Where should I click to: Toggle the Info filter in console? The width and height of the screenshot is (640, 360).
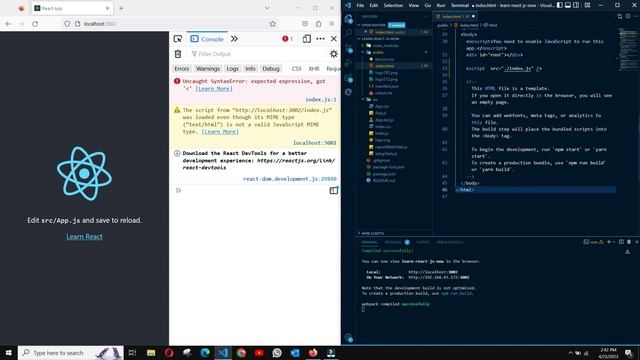[250, 69]
